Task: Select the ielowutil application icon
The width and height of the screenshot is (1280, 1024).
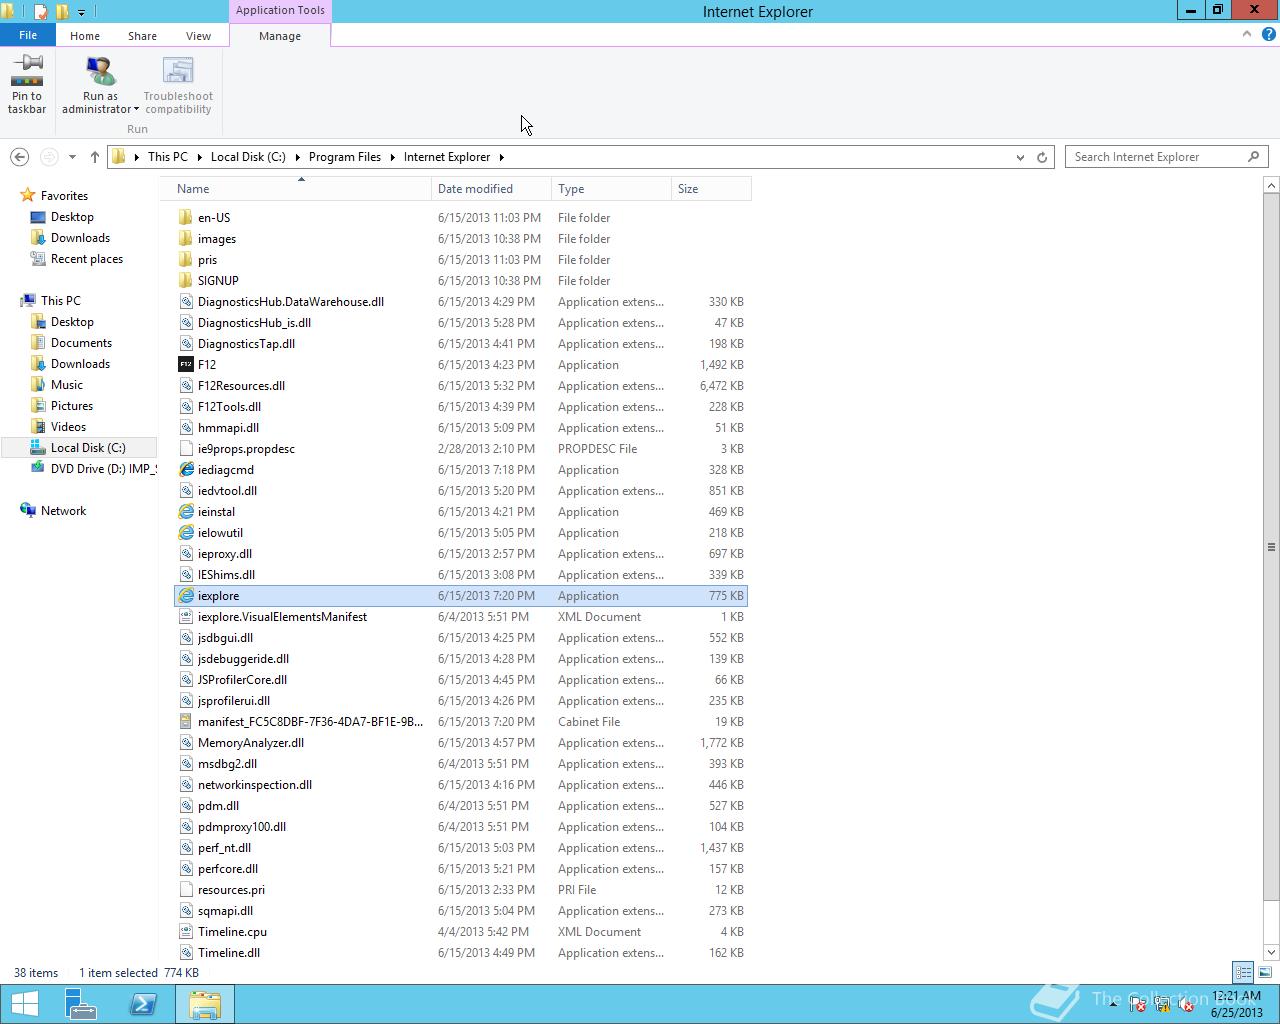Action: pos(186,533)
